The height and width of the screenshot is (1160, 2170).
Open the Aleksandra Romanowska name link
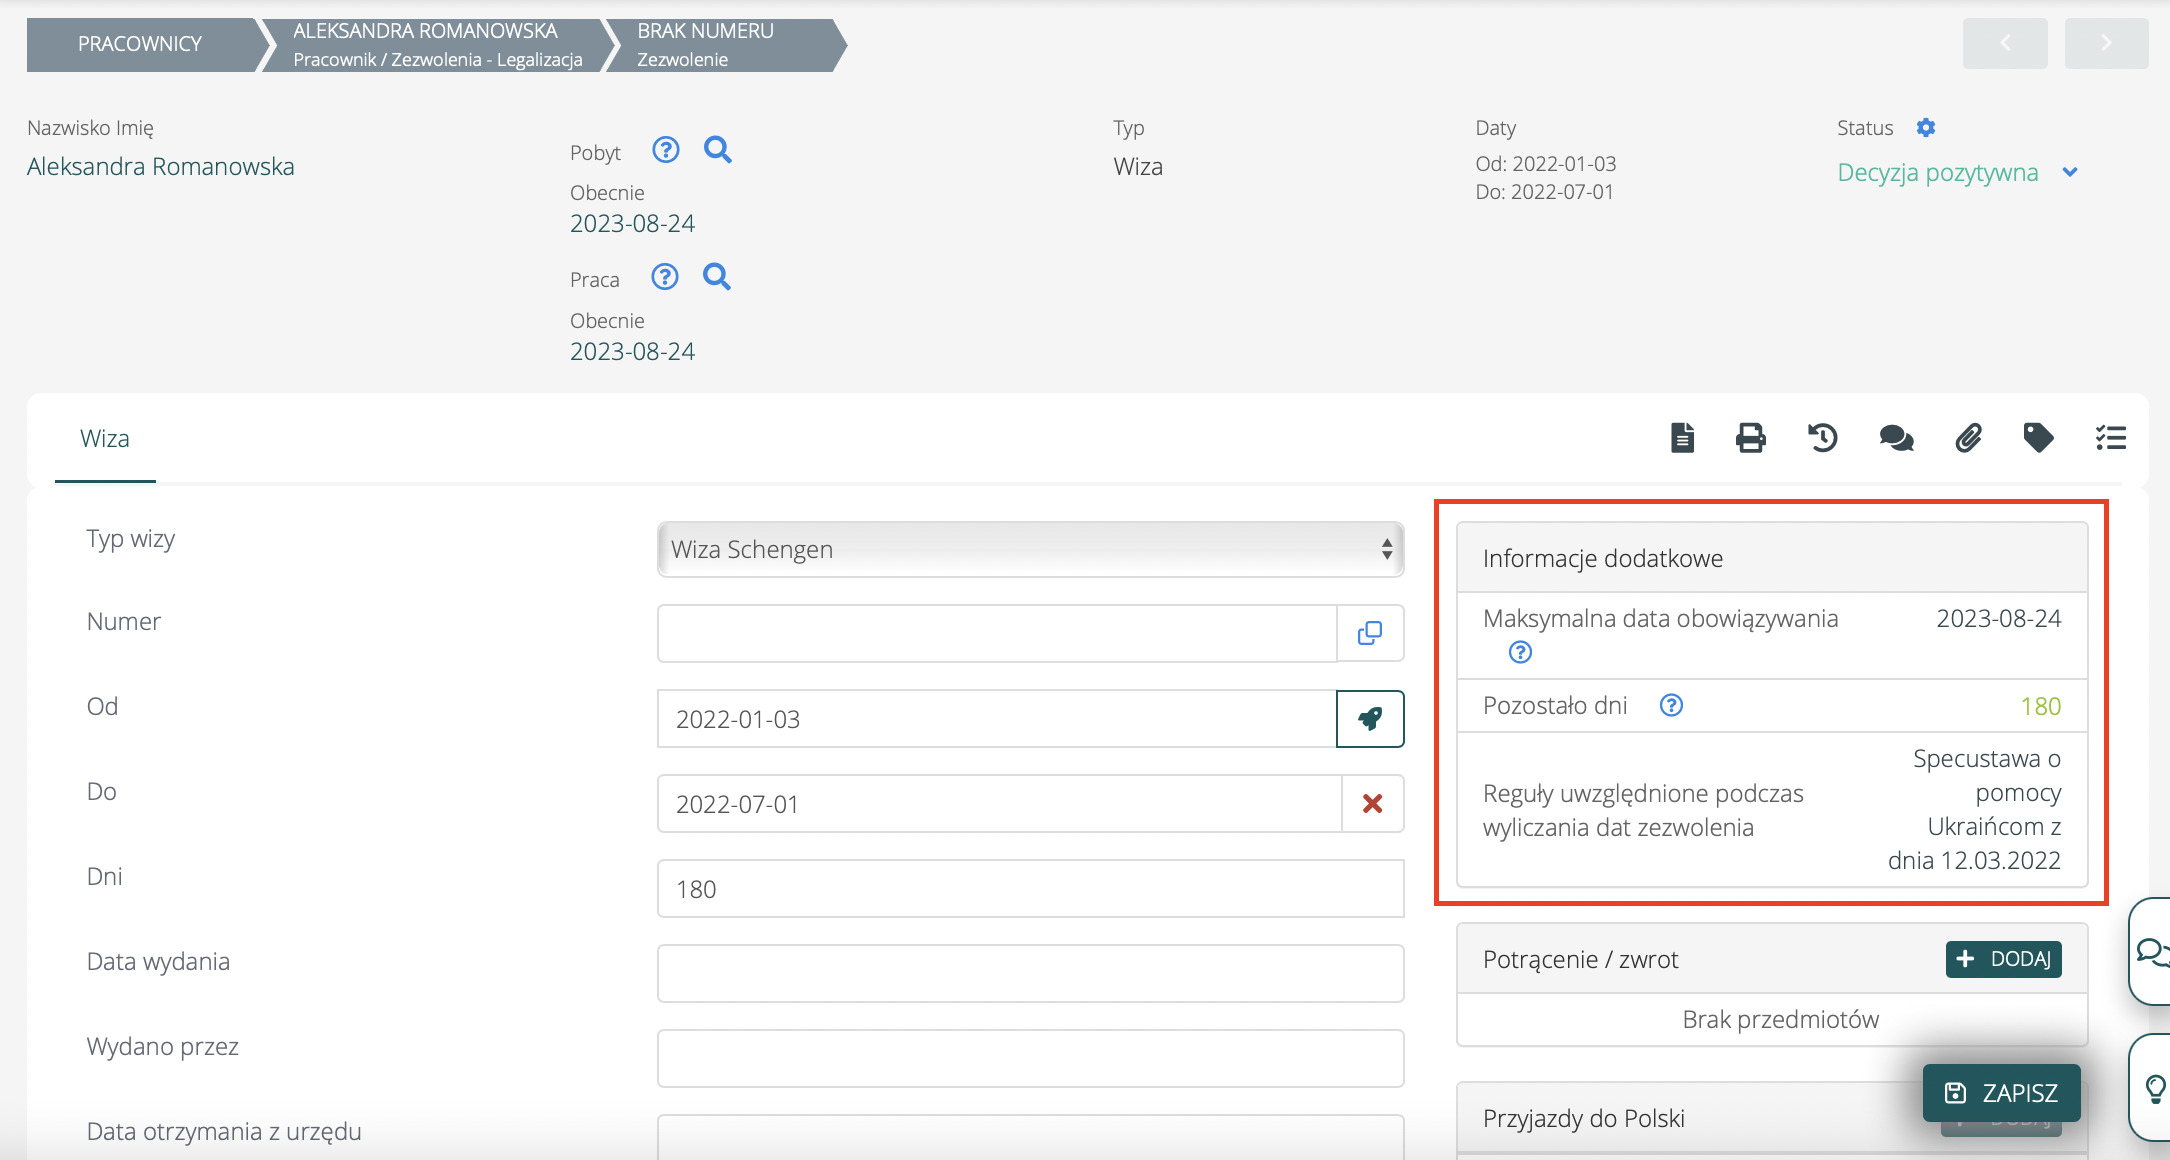click(x=161, y=167)
